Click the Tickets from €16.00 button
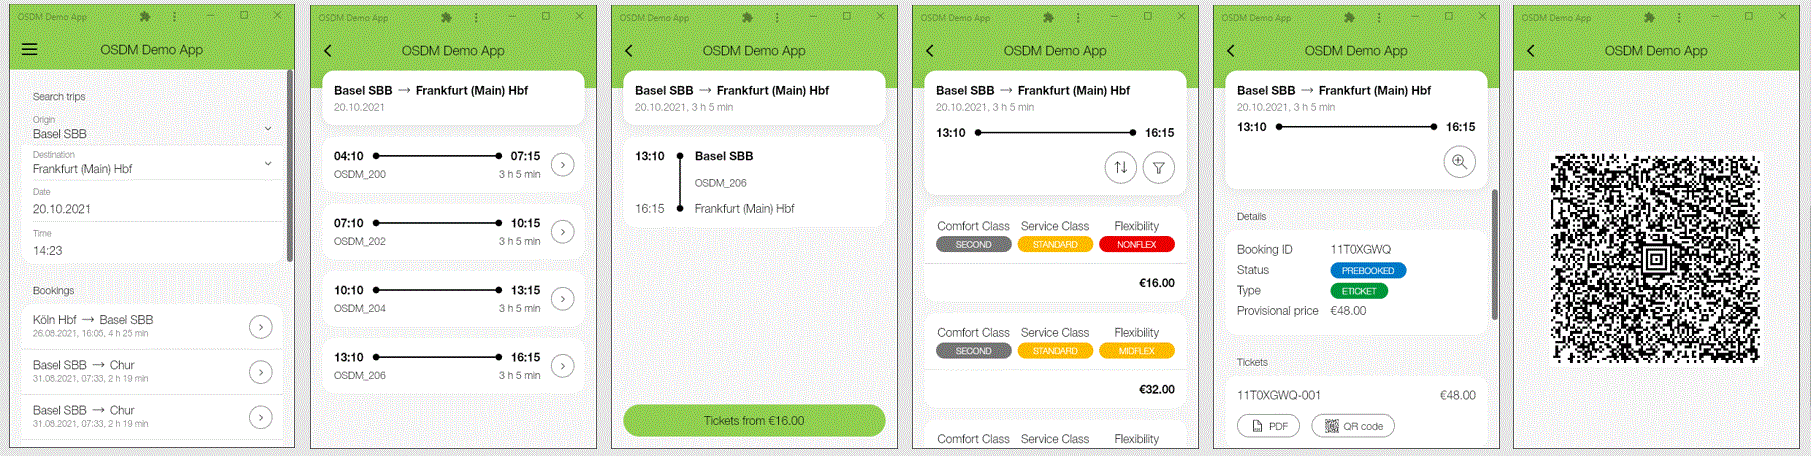 pos(754,420)
